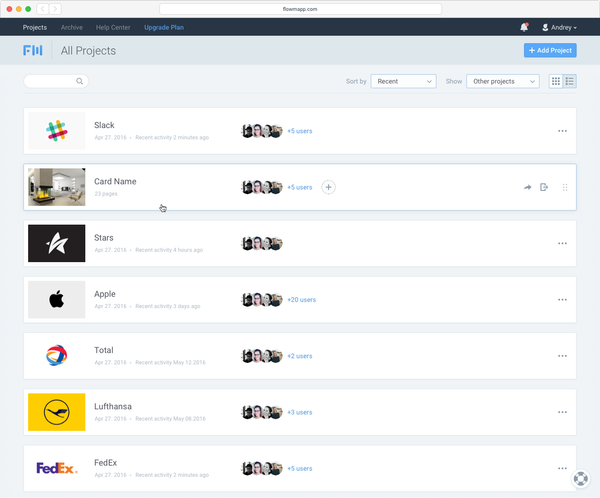Screen dimensions: 600x498
Task: Open the Card Name interior thumbnail
Action: [x=57, y=187]
